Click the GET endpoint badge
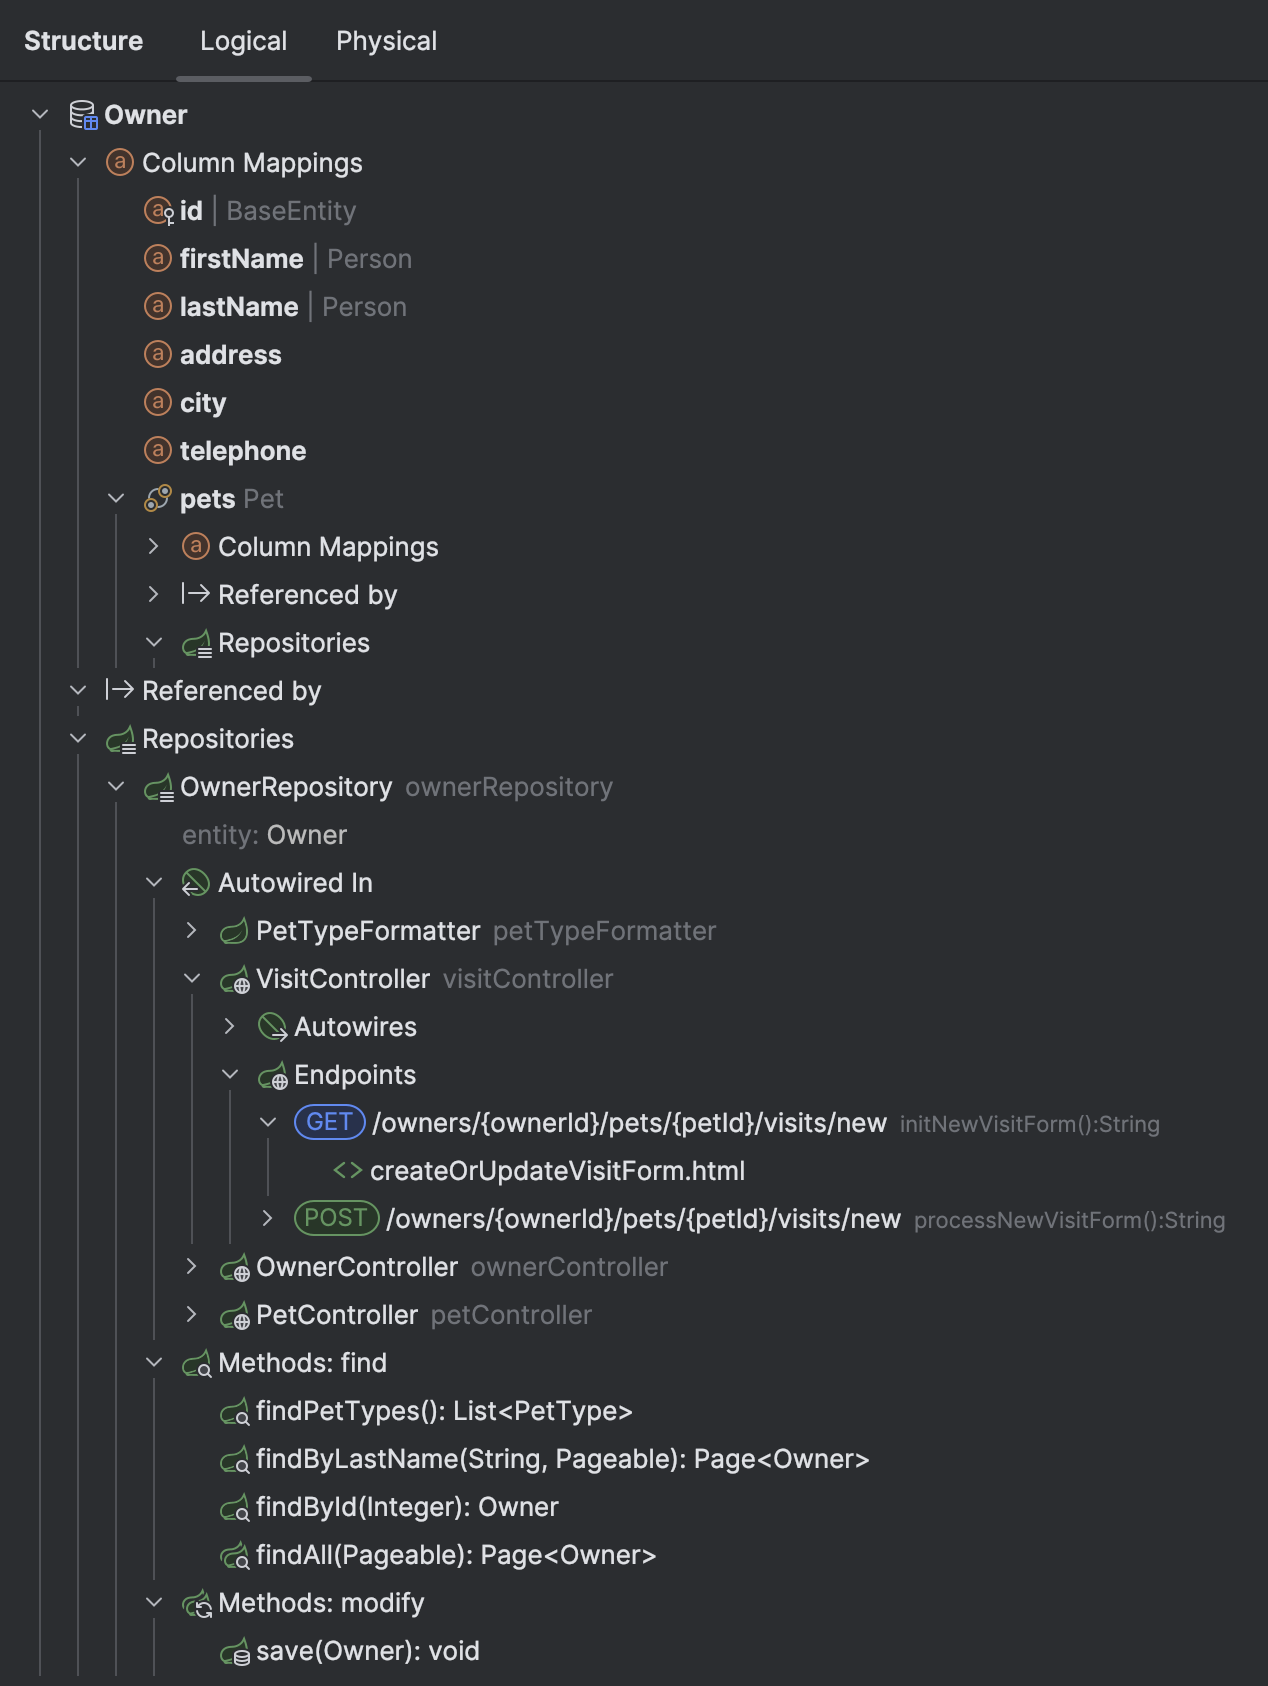The height and width of the screenshot is (1686, 1268). (329, 1122)
